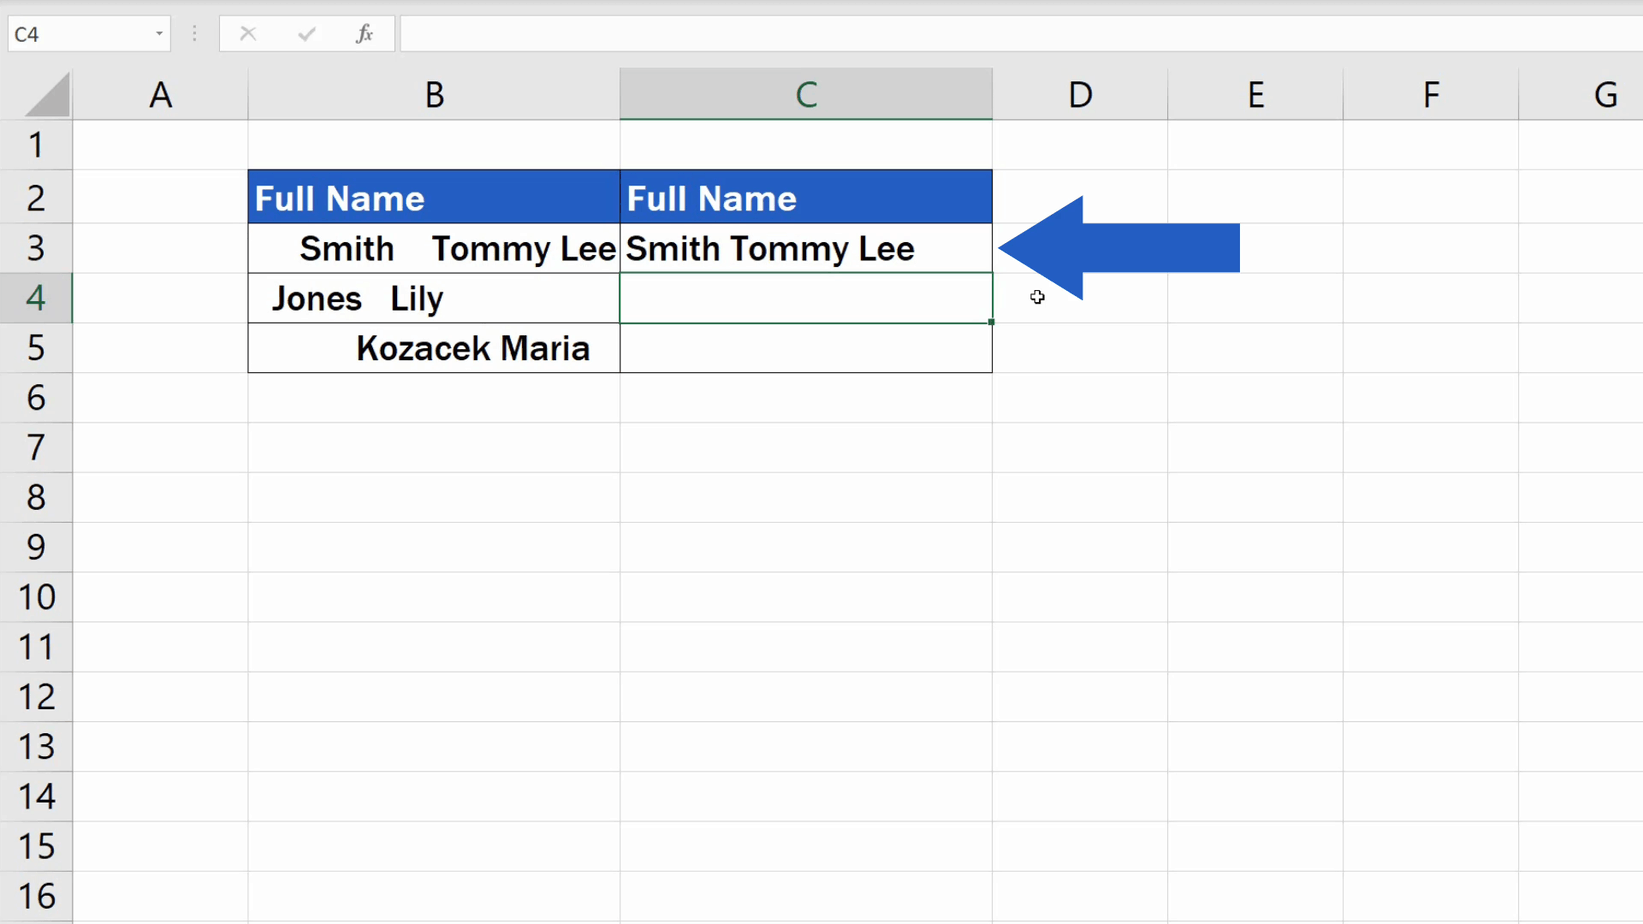Click the Full Name header cell in column B
The width and height of the screenshot is (1643, 924).
tap(433, 197)
